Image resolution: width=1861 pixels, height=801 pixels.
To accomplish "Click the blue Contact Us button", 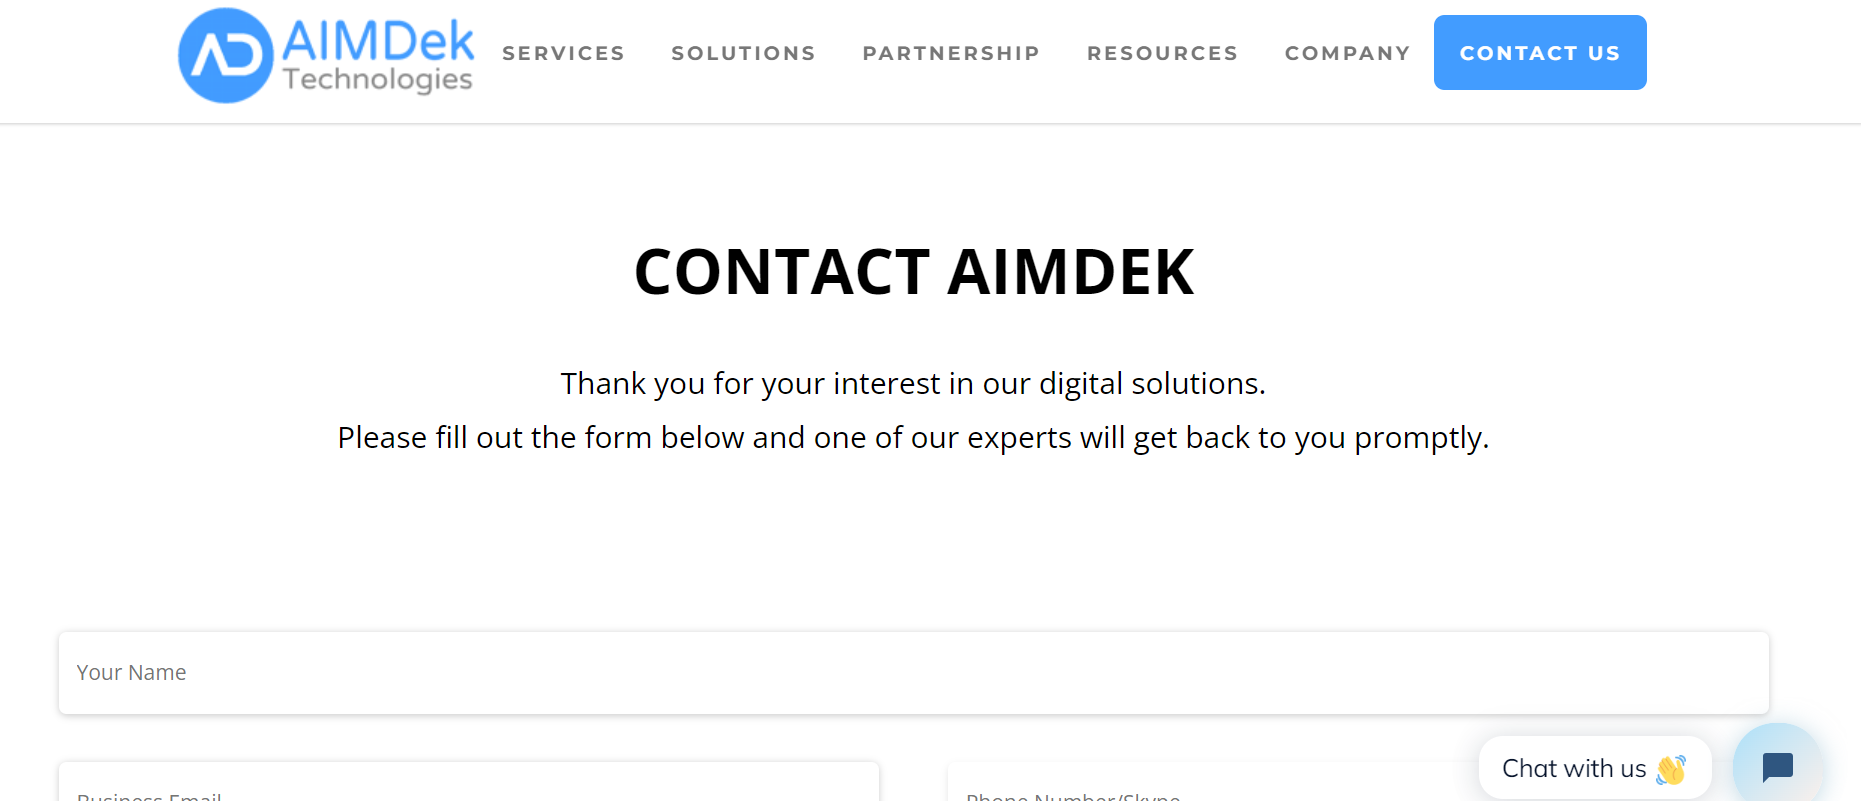I will pyautogui.click(x=1540, y=52).
